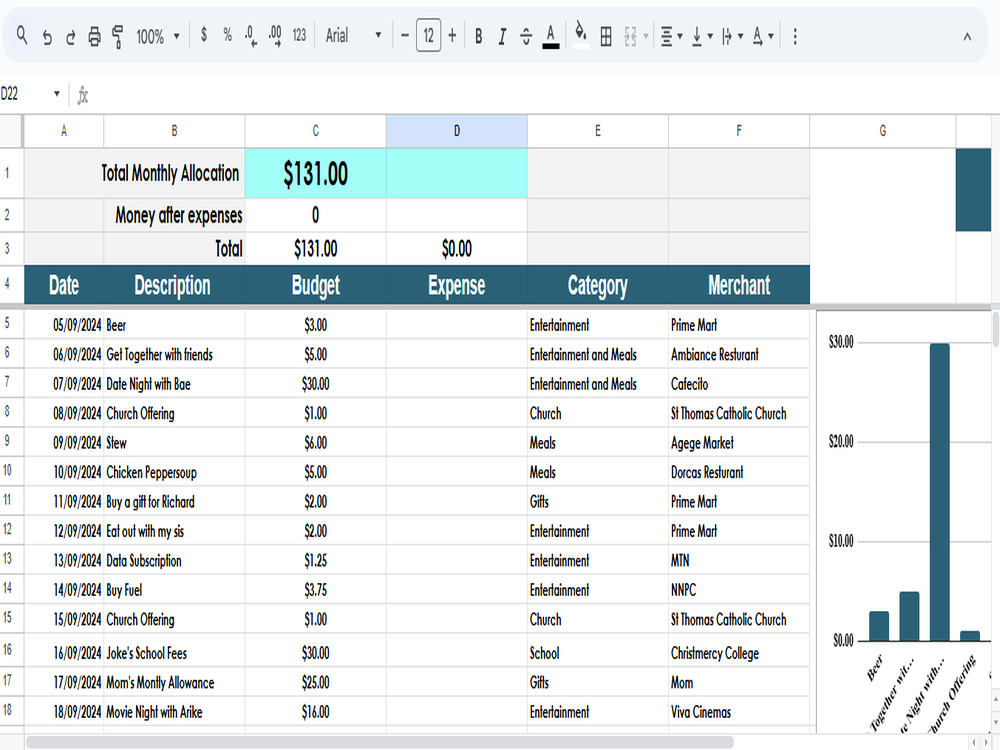The height and width of the screenshot is (750, 1000).
Task: Click the Money after expenses value cell
Action: click(x=315, y=215)
